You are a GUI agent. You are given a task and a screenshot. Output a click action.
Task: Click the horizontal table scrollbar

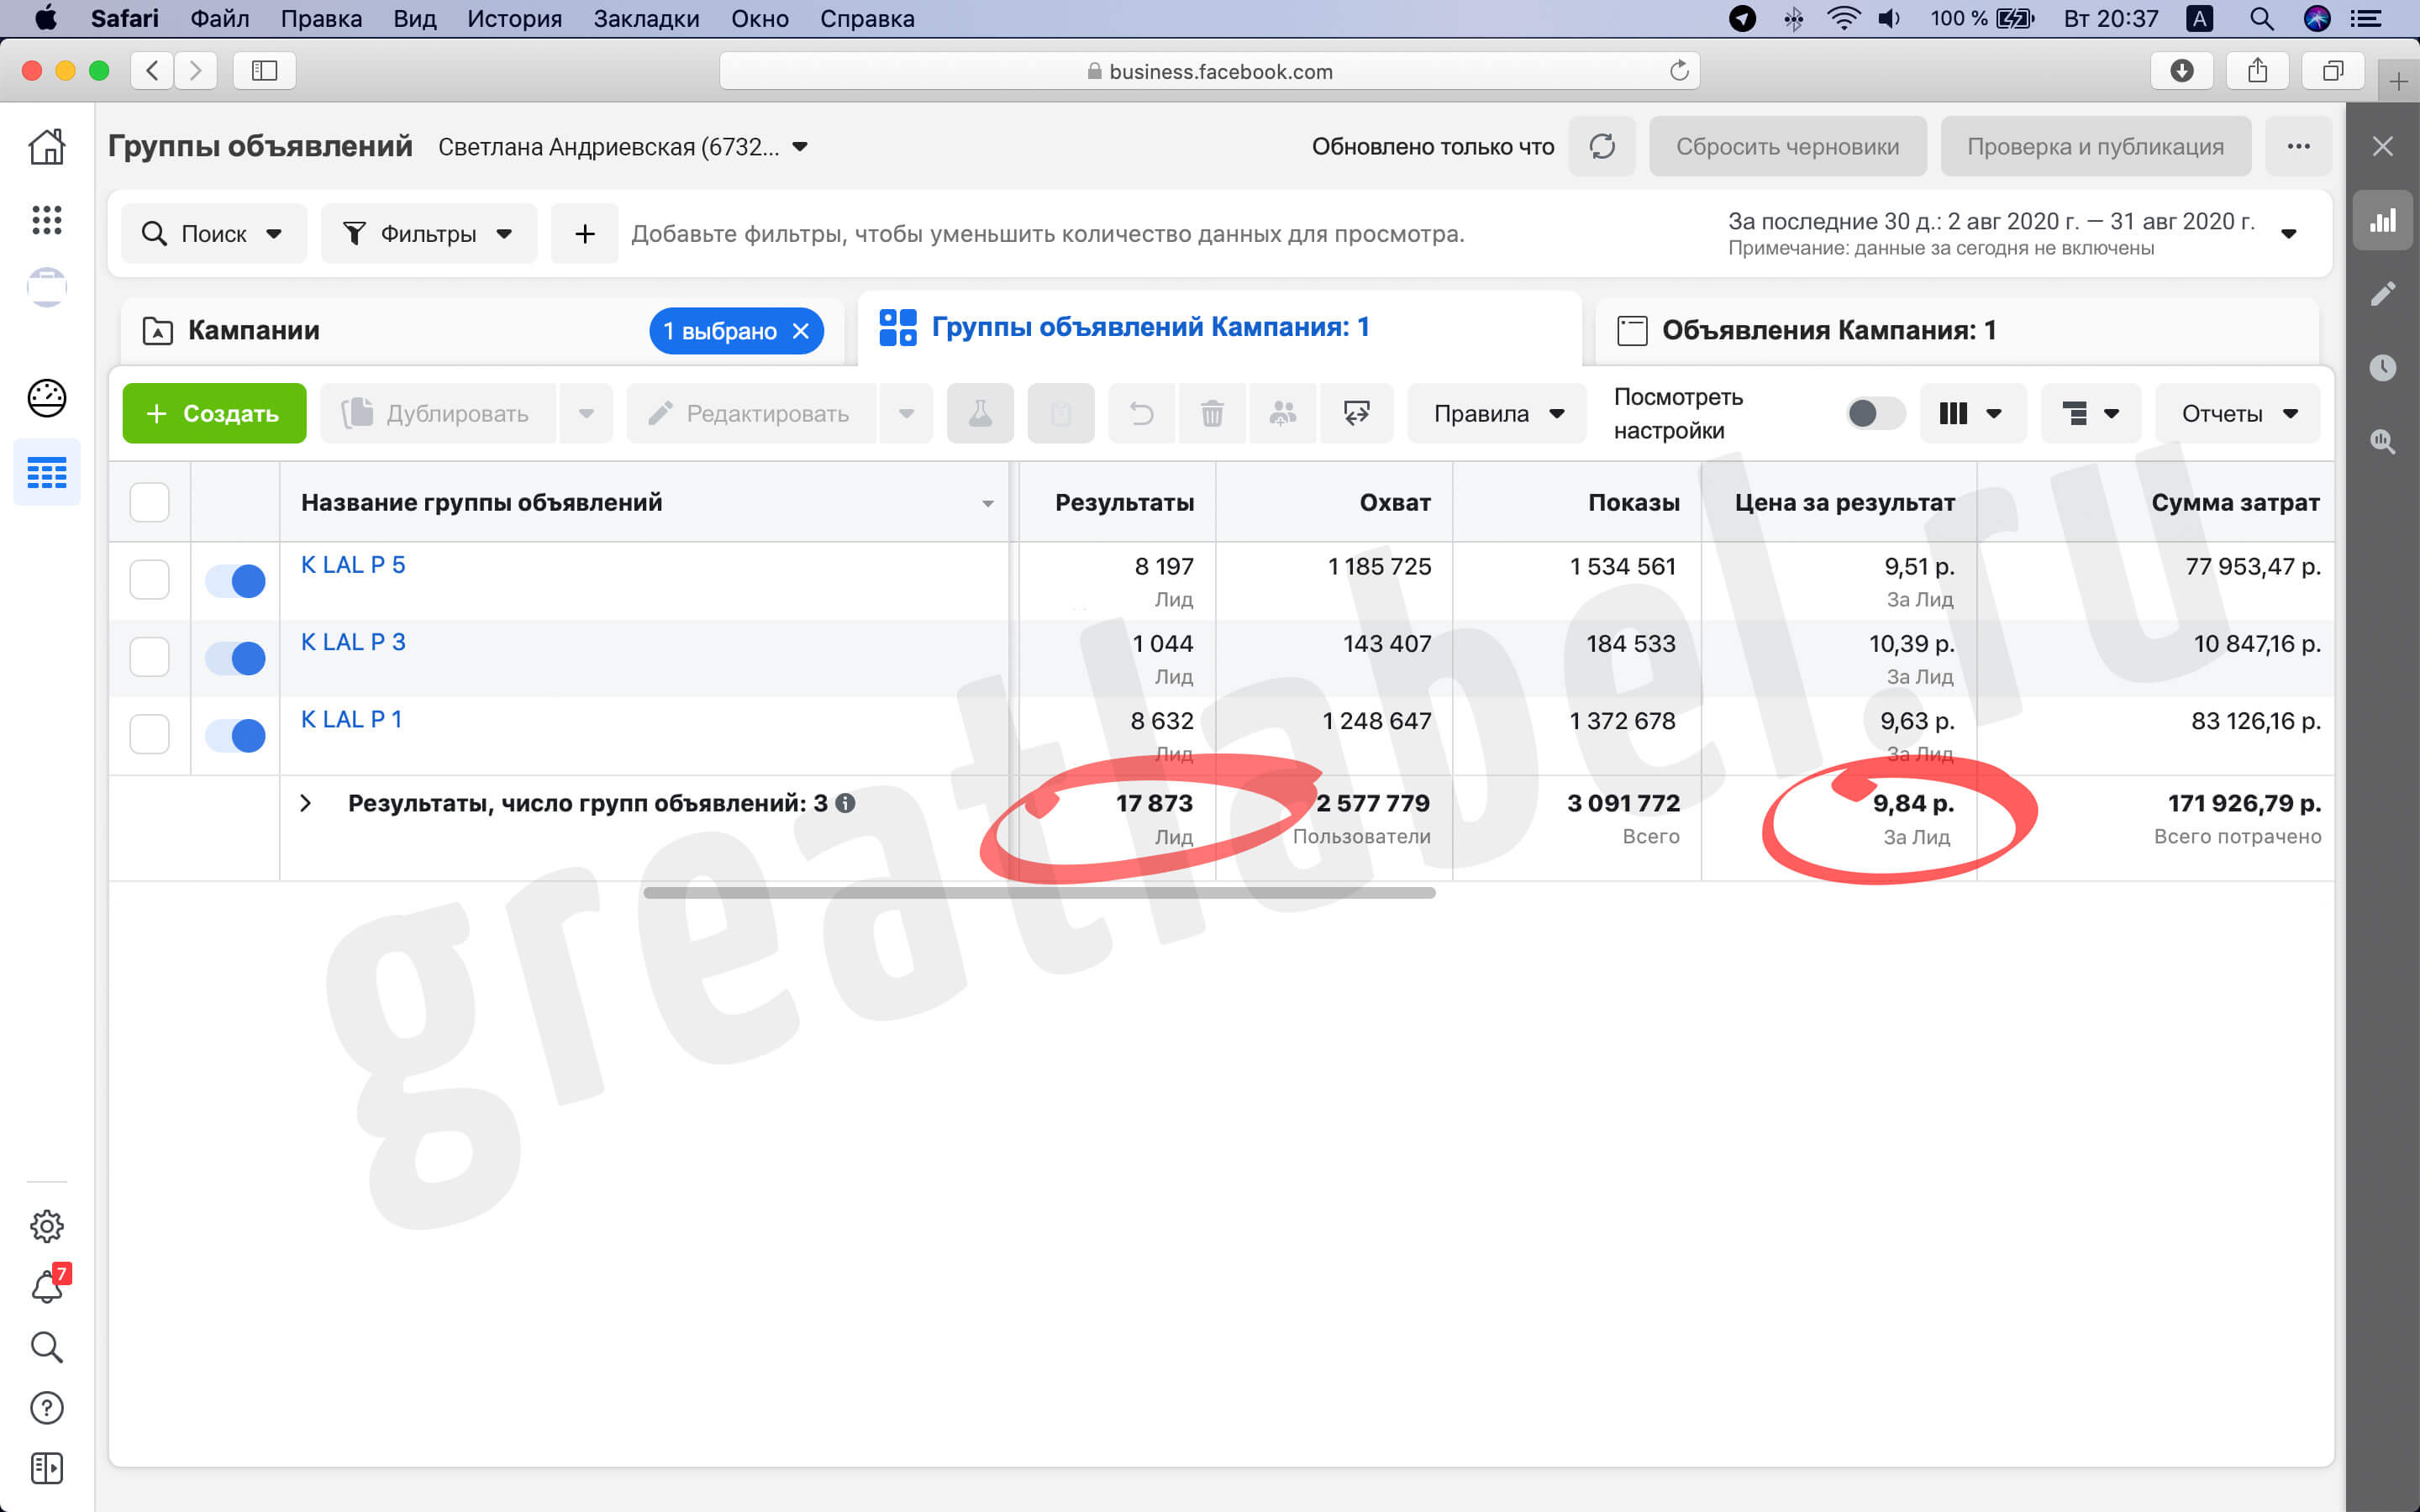1040,893
